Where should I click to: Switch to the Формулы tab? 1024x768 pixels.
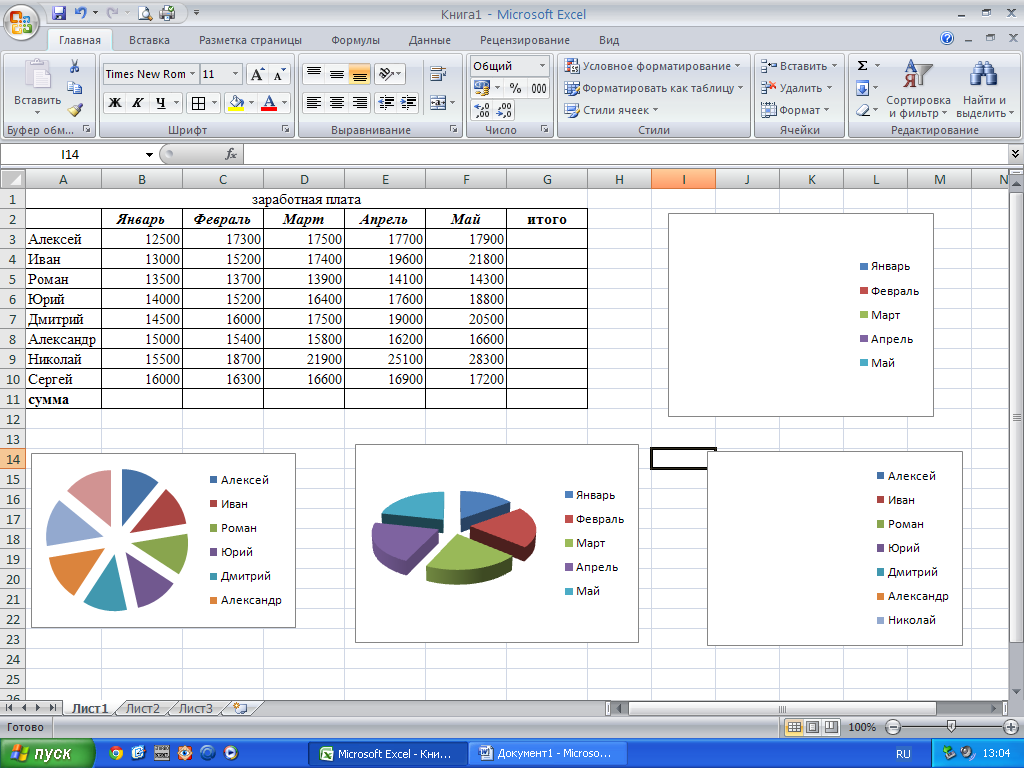(355, 40)
